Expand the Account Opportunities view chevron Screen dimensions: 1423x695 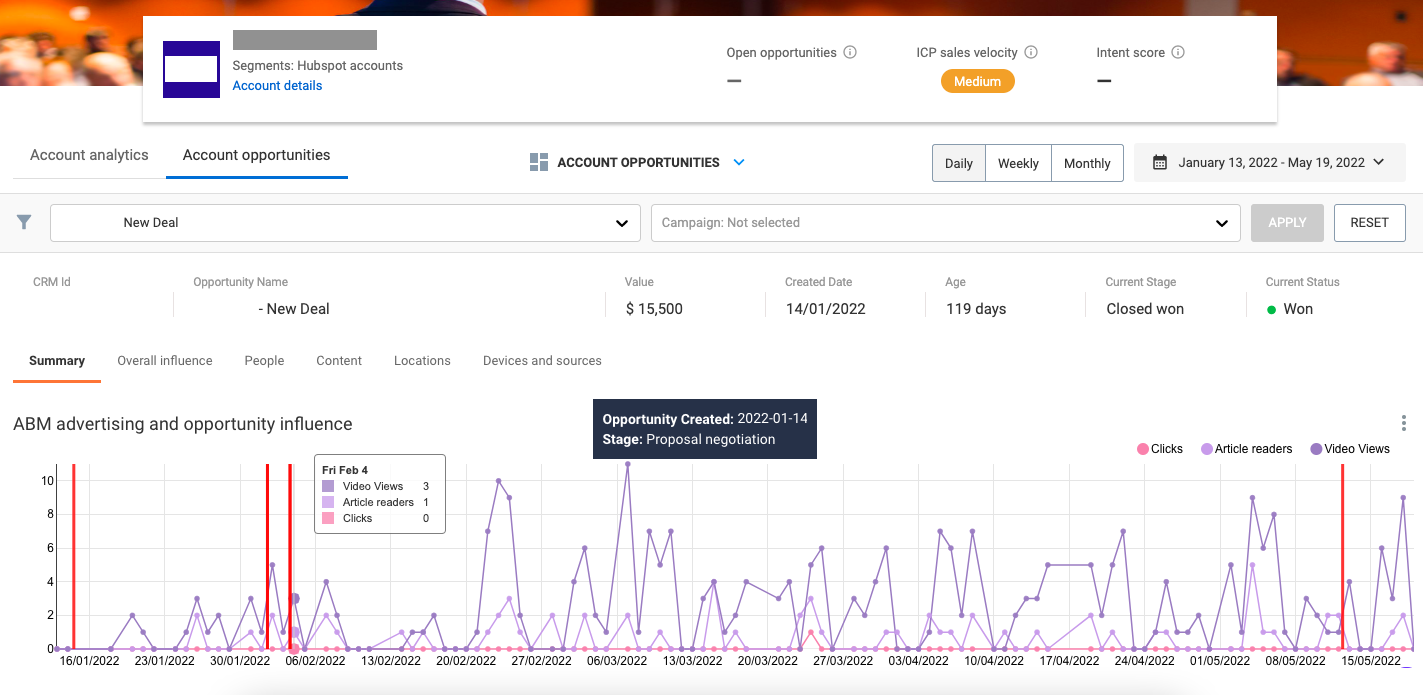[739, 162]
